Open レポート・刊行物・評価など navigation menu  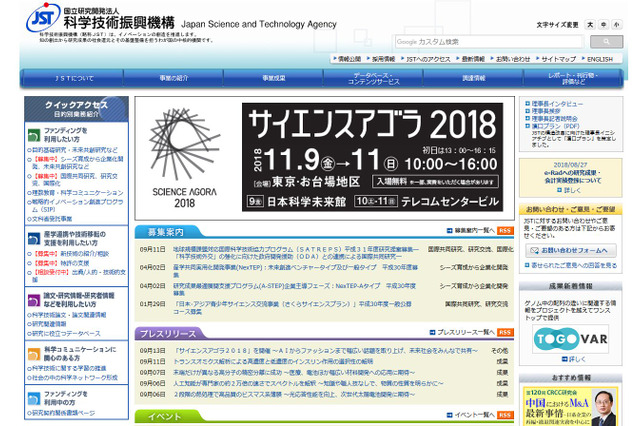point(573,78)
